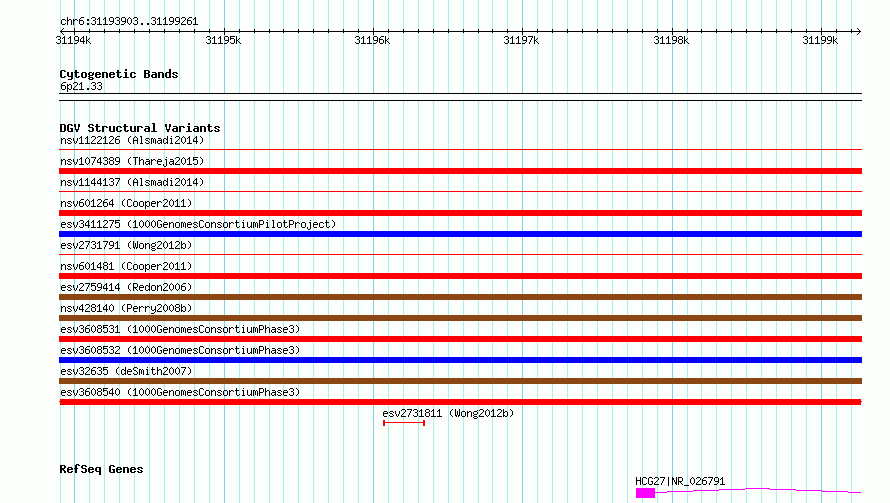Click the chr6:31193903..31199261 coordinate label
This screenshot has width=890, height=503.
tap(129, 22)
